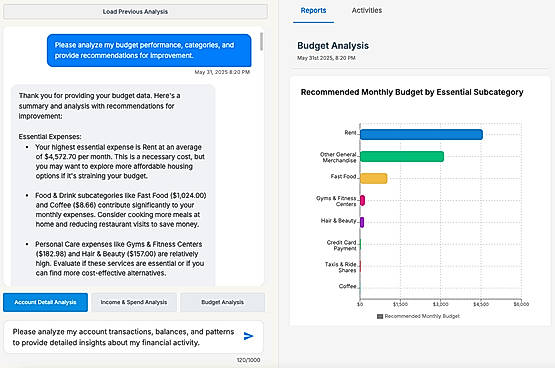555x368 pixels.
Task: Switch to the Reports tab
Action: point(313,11)
